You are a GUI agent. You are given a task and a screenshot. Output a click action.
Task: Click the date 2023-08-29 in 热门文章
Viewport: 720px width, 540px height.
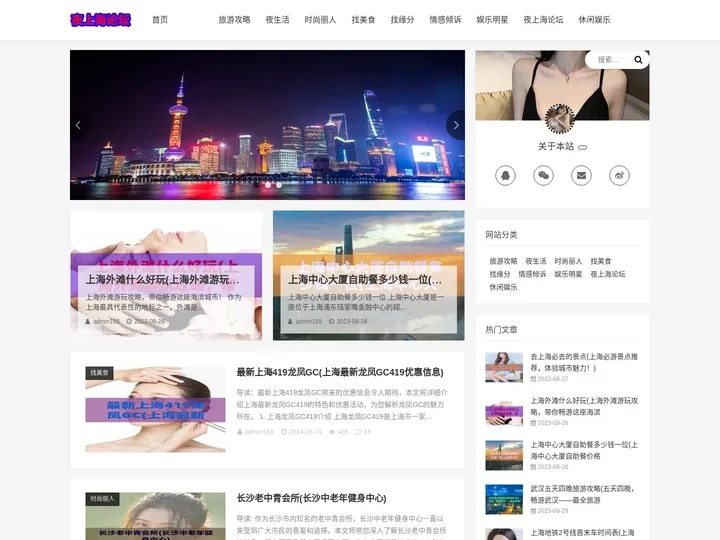point(549,511)
